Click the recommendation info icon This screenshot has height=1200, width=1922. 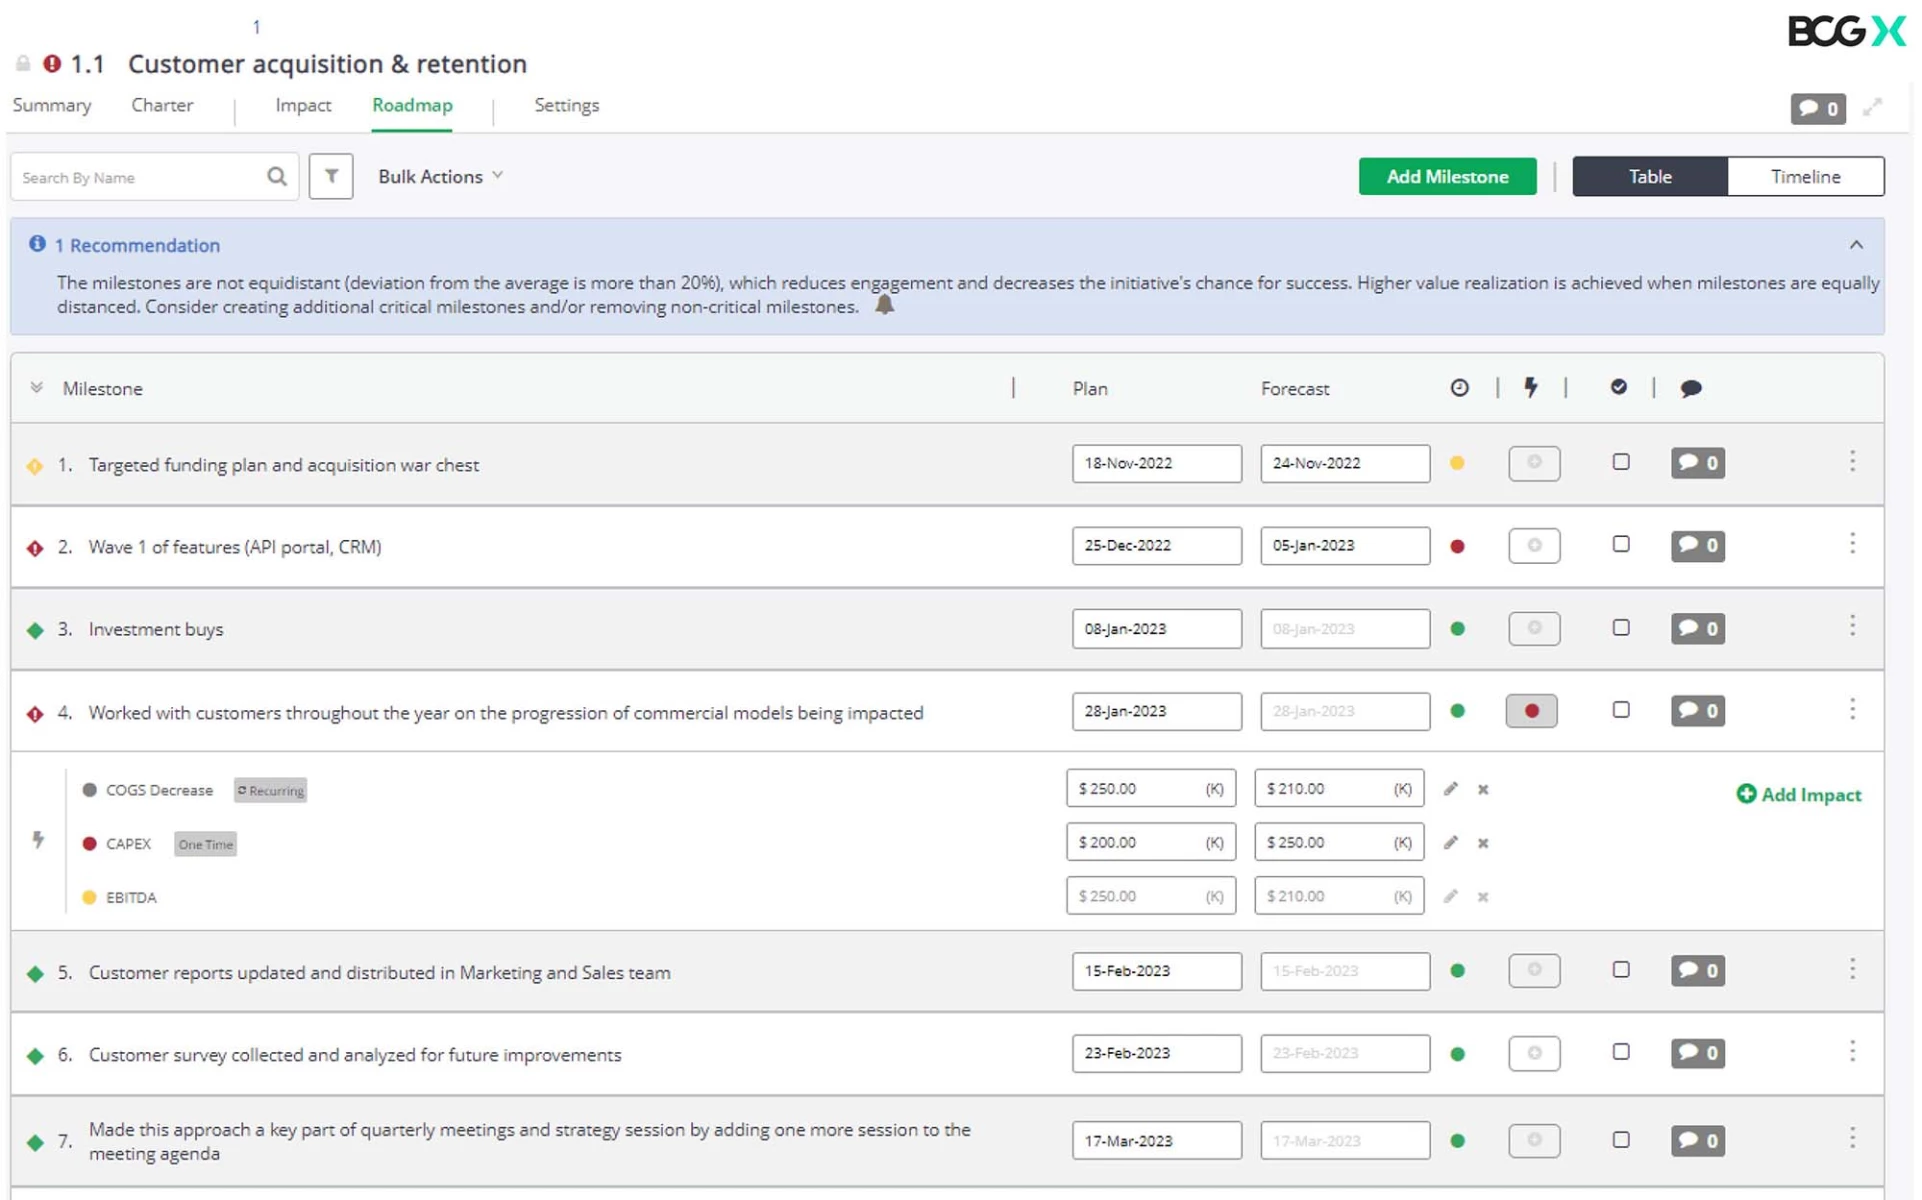tap(37, 244)
